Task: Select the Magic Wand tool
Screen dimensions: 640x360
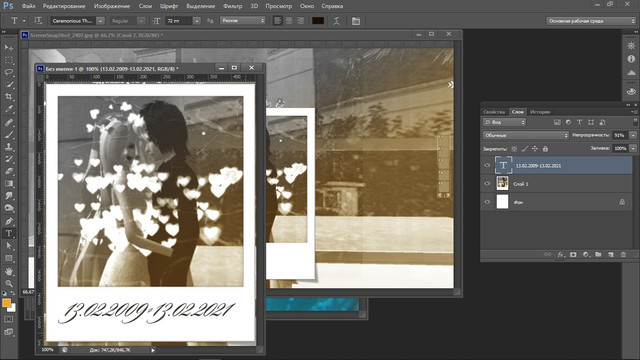Action: coord(9,84)
